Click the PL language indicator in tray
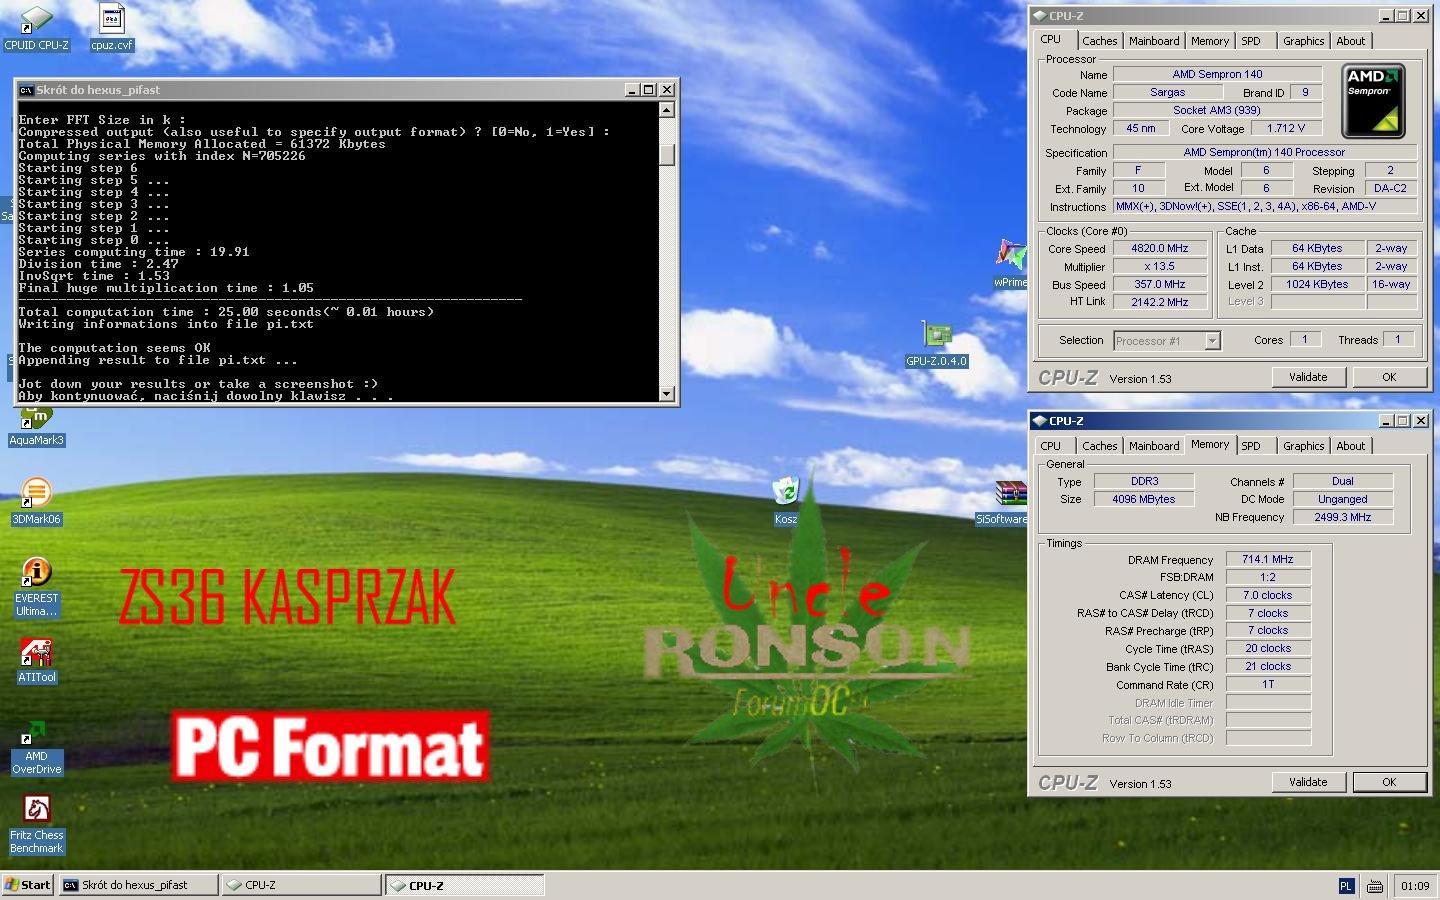The width and height of the screenshot is (1440, 900). [x=1346, y=886]
